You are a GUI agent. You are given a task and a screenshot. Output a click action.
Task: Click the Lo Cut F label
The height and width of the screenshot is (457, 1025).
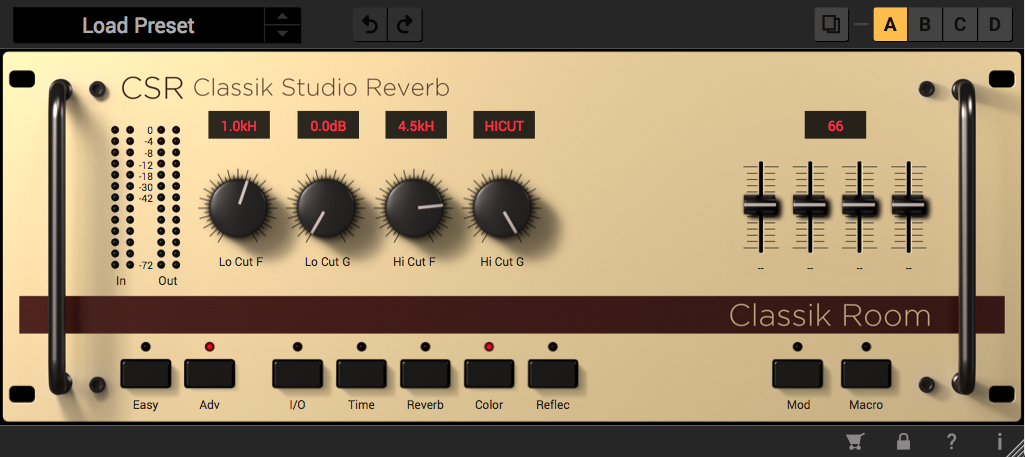(241, 262)
